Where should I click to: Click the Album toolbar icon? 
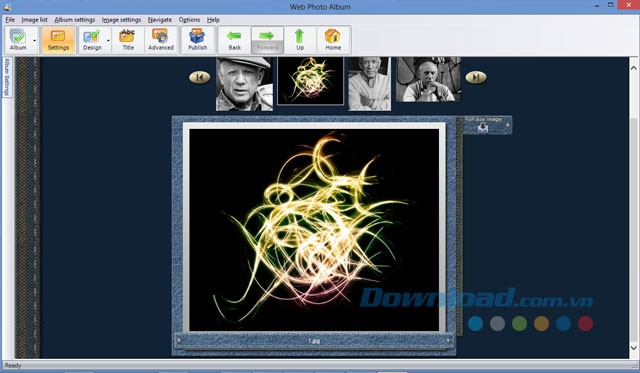click(x=18, y=40)
